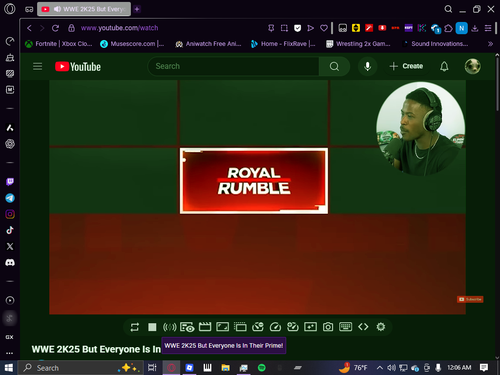Open site security lock icon
This screenshot has width=500, height=375.
[x=71, y=28]
